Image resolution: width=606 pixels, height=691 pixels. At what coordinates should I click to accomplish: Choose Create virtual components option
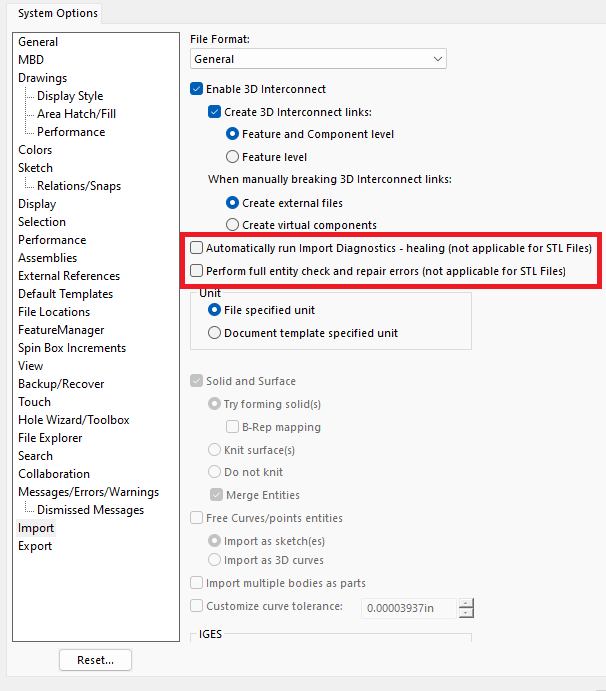point(232,225)
